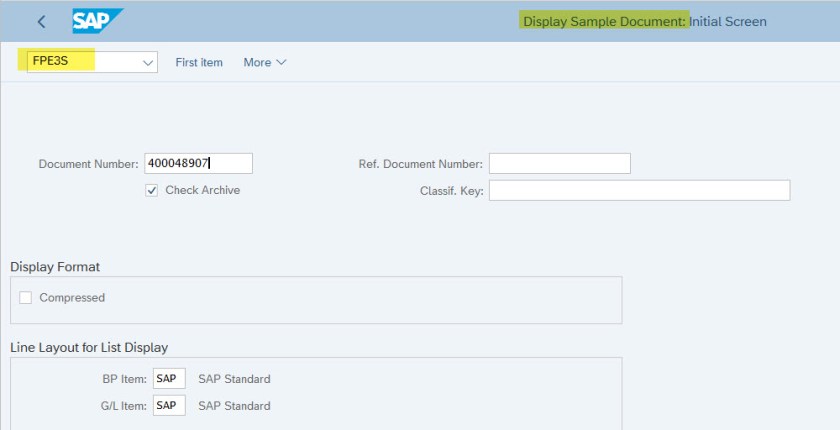Click the G/L Item label

(124, 406)
